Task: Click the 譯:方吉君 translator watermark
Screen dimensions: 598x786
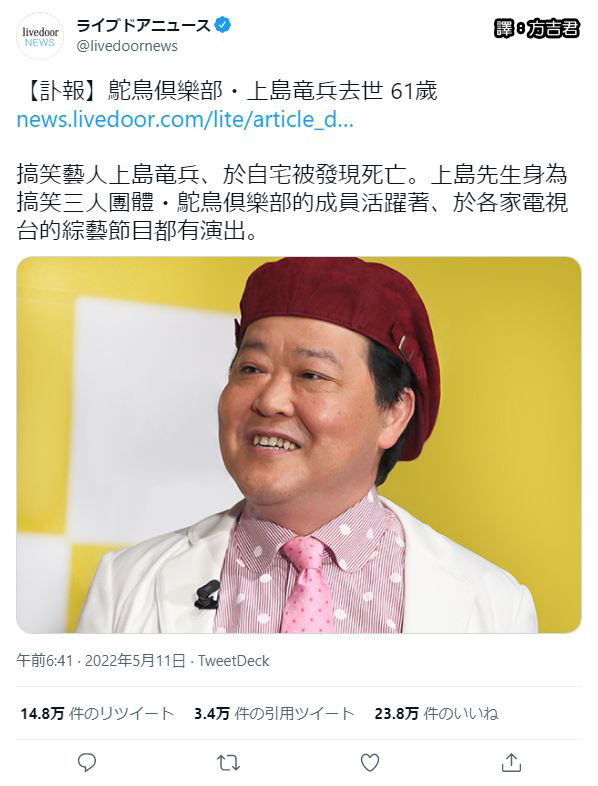Action: tap(536, 29)
